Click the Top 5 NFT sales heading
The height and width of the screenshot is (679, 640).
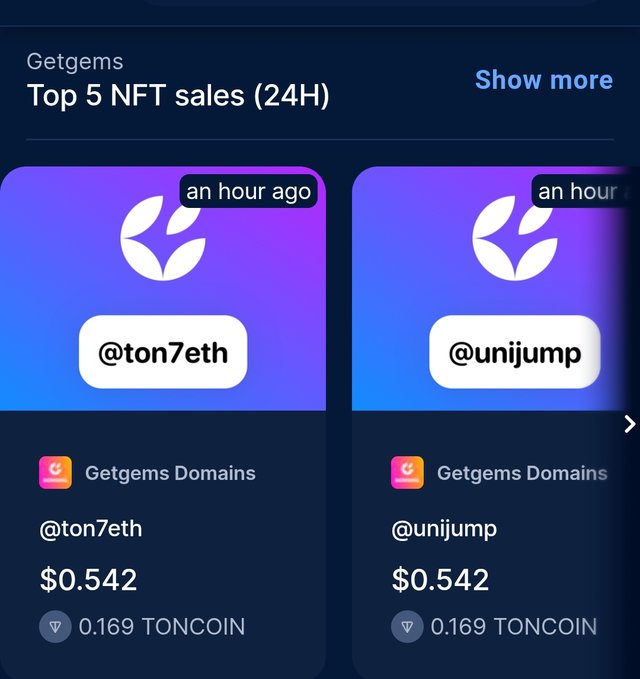tap(178, 95)
